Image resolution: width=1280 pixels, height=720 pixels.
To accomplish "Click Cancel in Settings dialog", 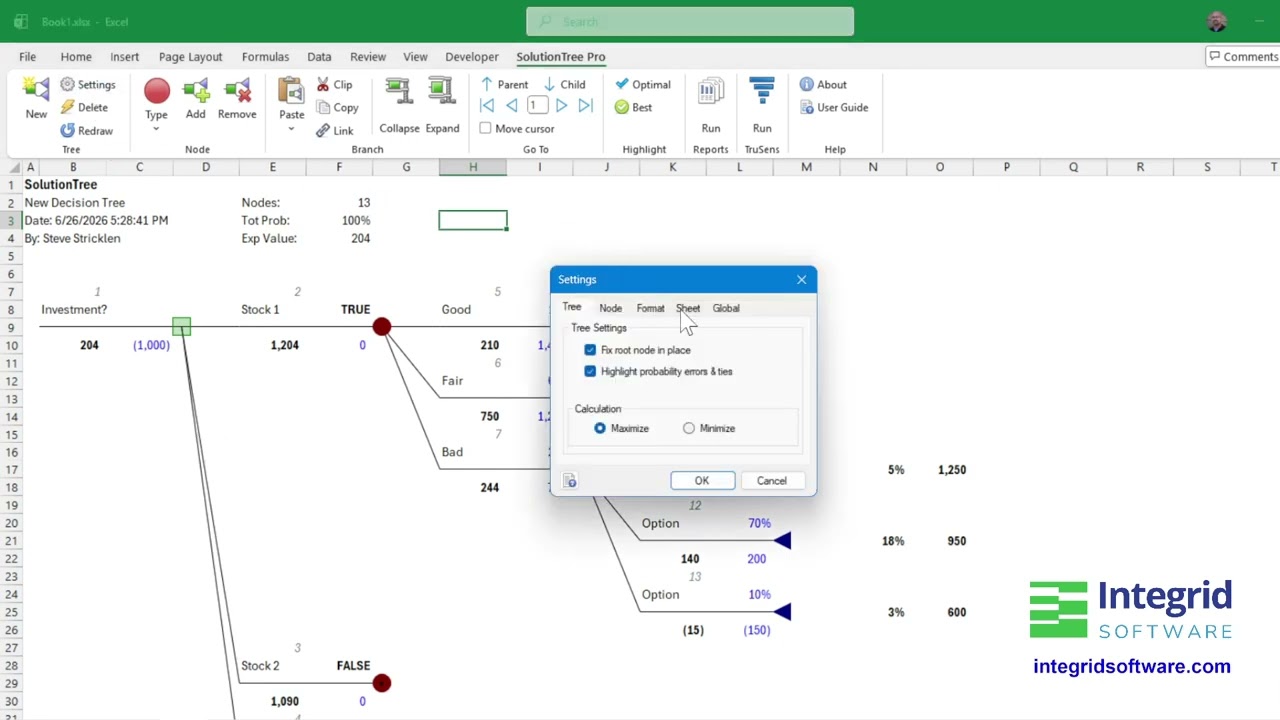I will [x=772, y=481].
